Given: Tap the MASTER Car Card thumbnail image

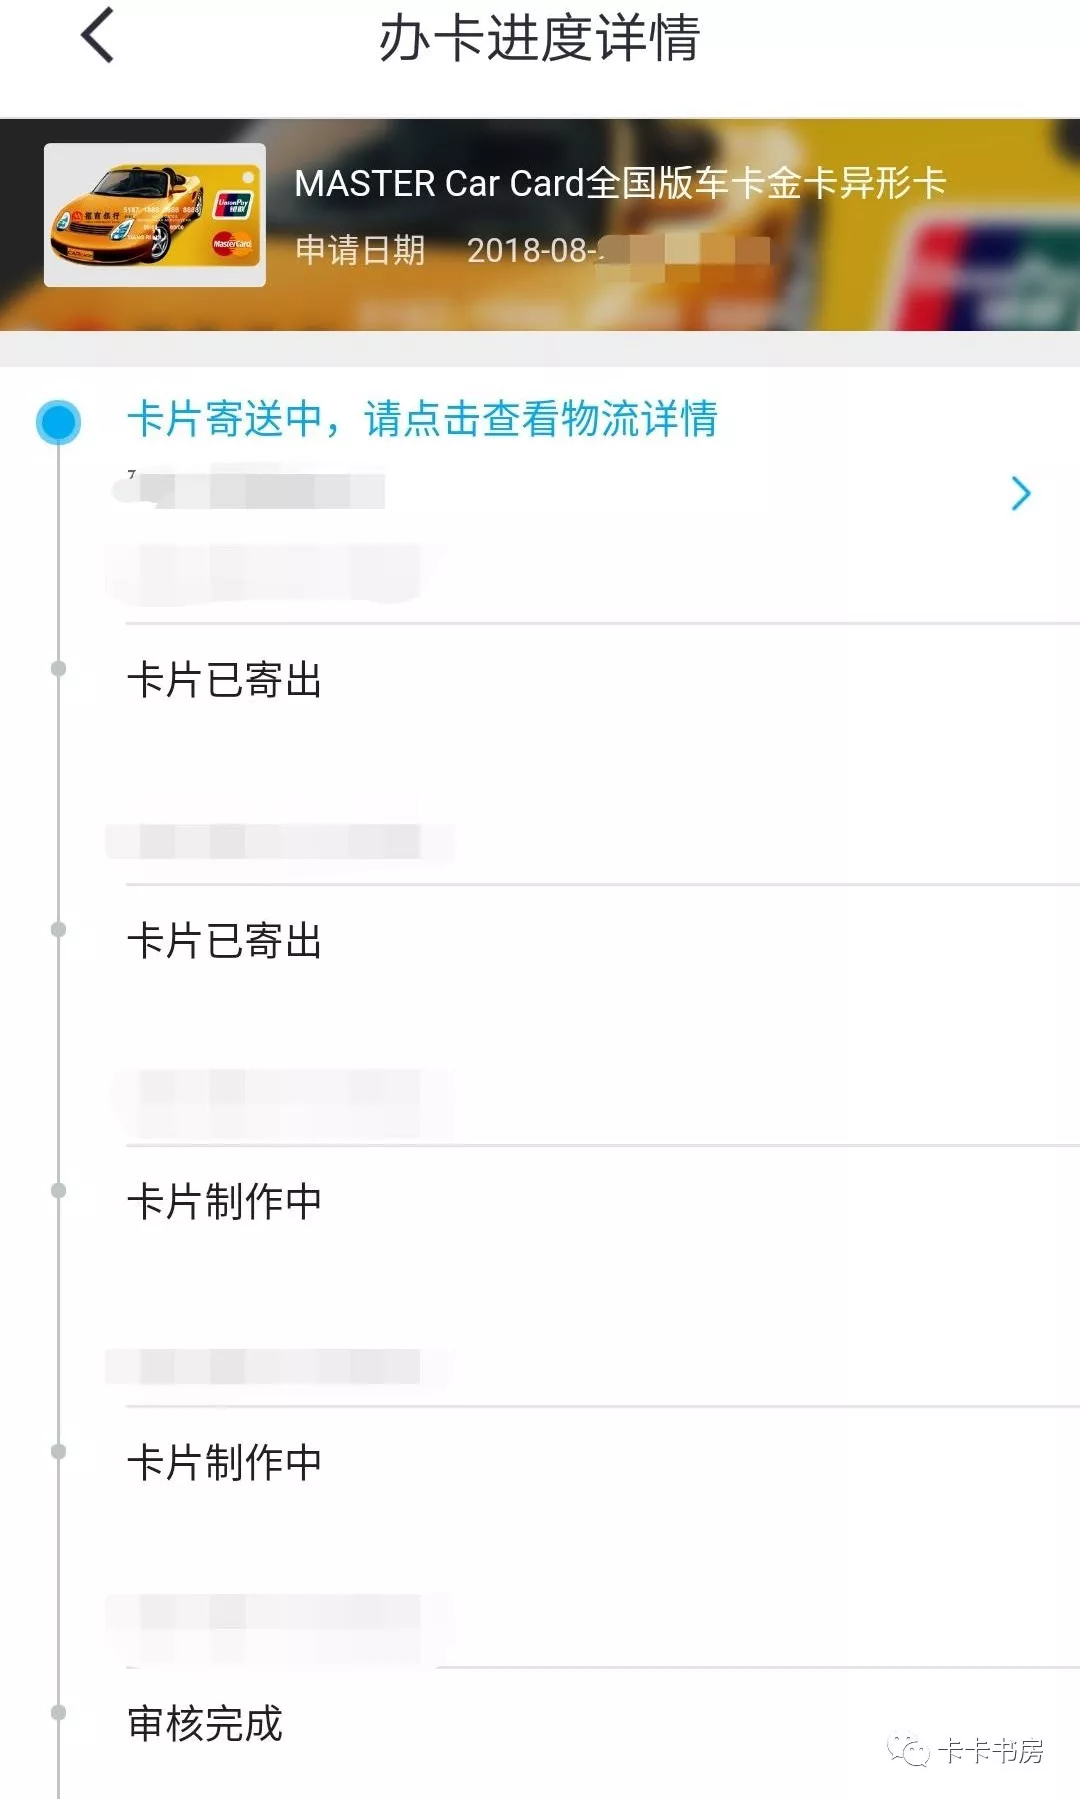Looking at the screenshot, I should (x=155, y=215).
